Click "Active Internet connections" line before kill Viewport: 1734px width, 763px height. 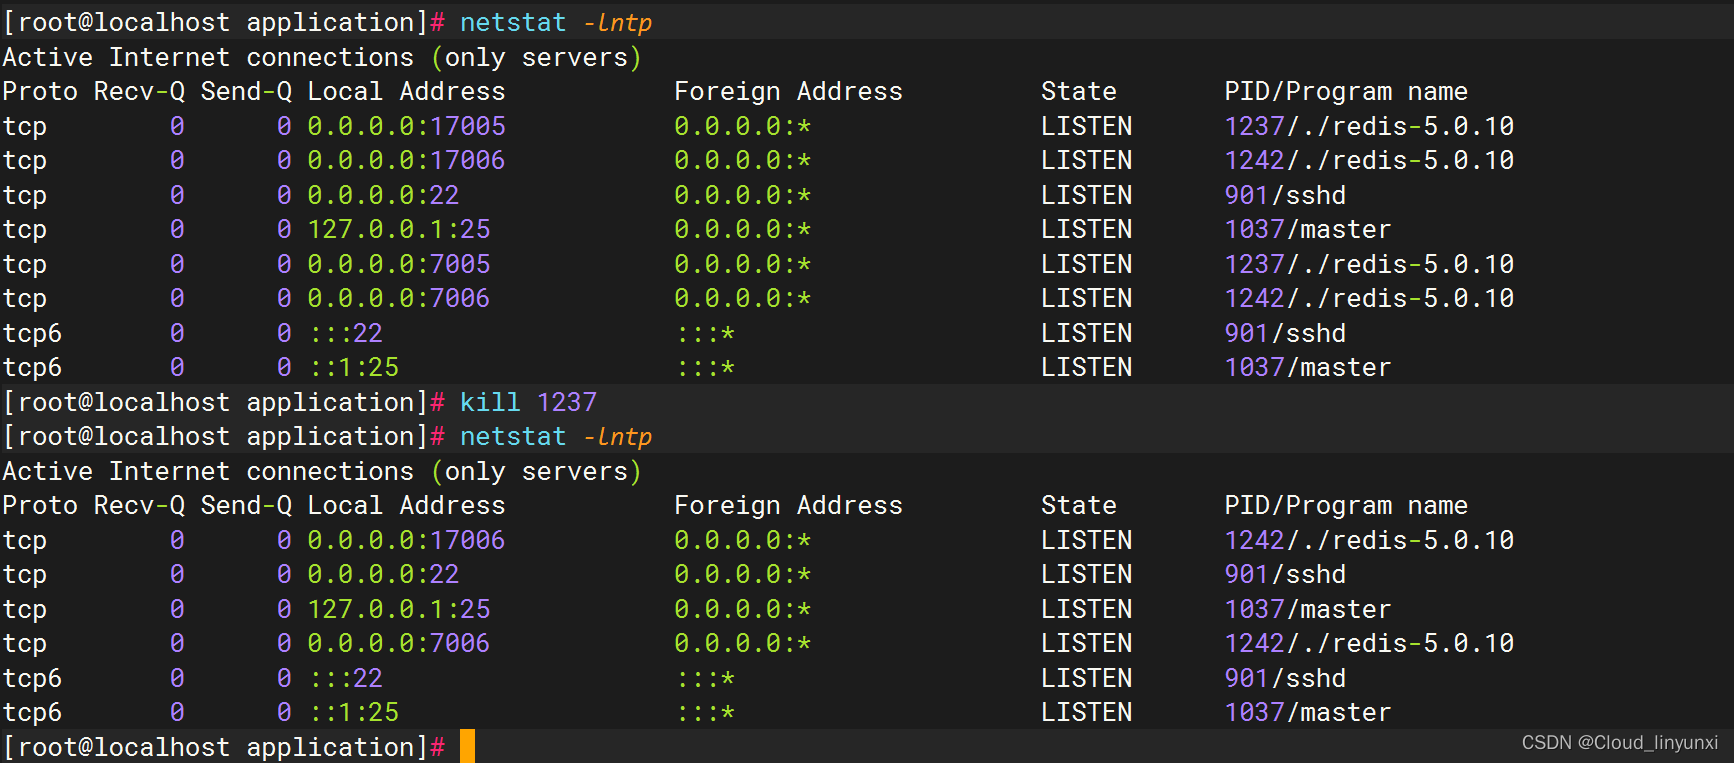coord(322,57)
